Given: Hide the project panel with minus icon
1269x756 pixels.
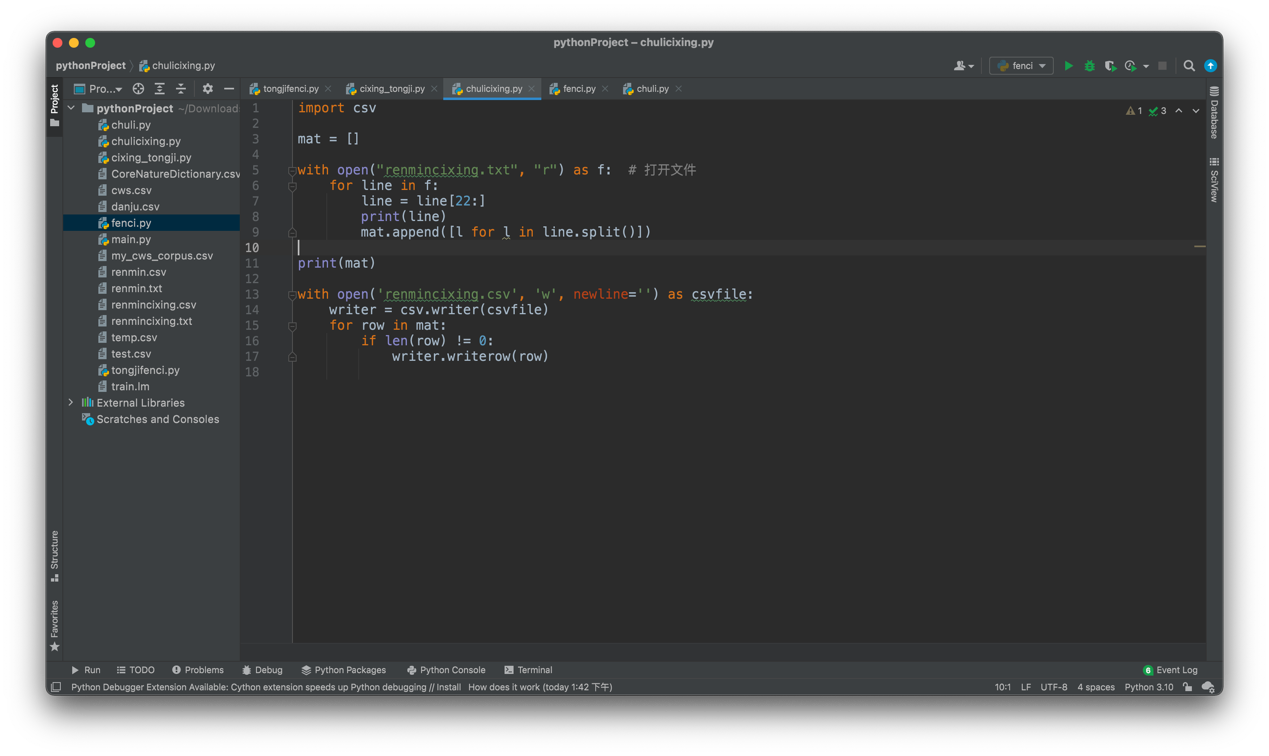Looking at the screenshot, I should (229, 89).
